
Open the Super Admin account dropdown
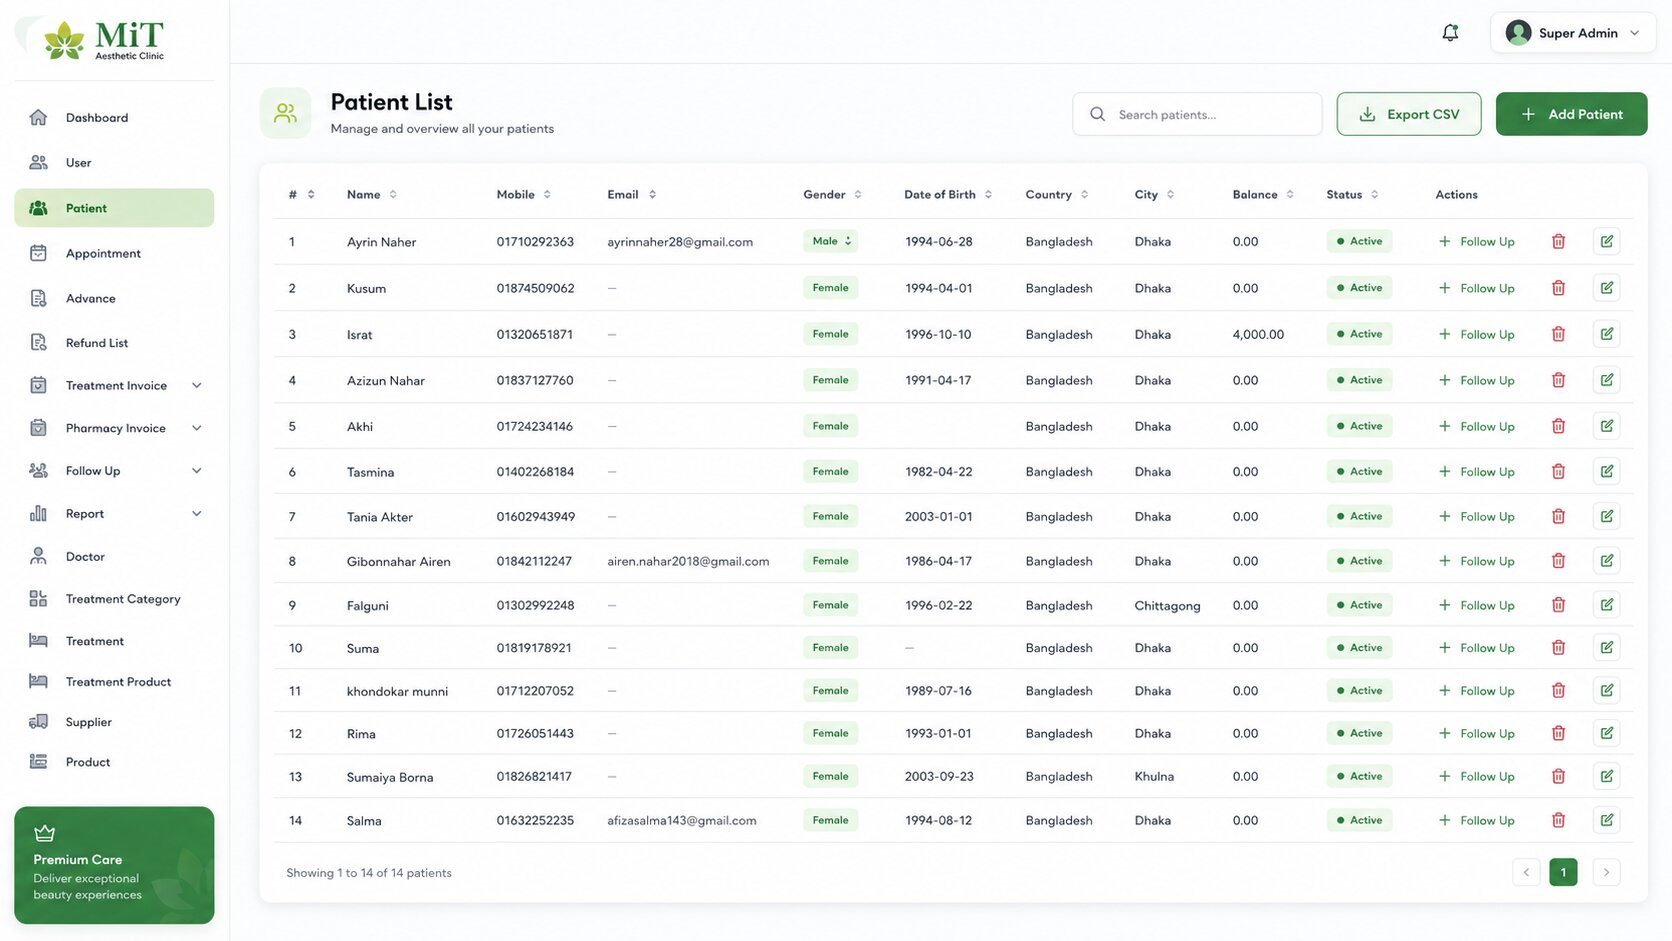pos(1573,33)
